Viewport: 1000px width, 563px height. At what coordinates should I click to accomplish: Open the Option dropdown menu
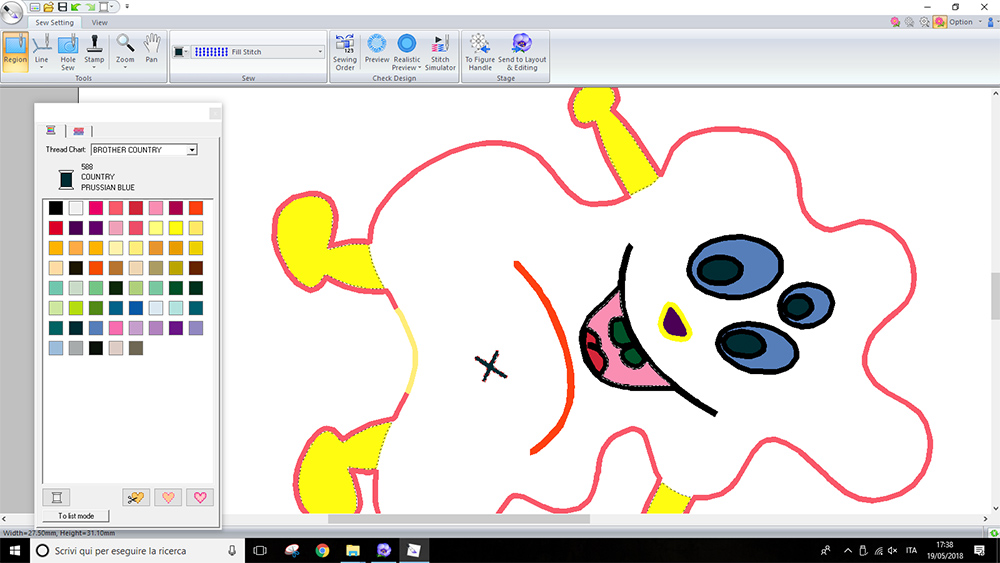(965, 22)
